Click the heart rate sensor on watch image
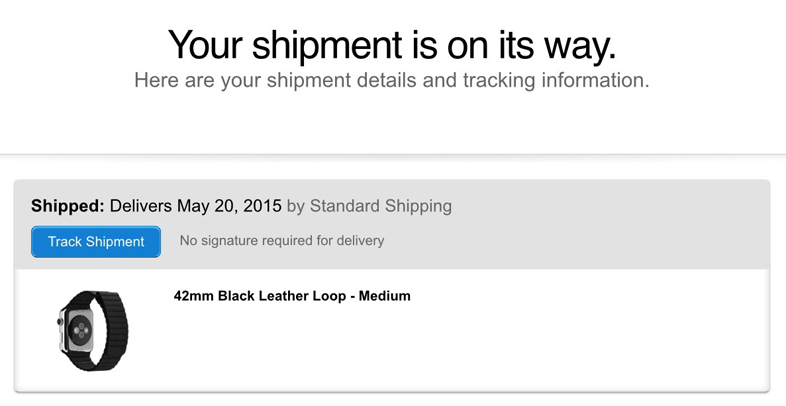 pos(81,330)
